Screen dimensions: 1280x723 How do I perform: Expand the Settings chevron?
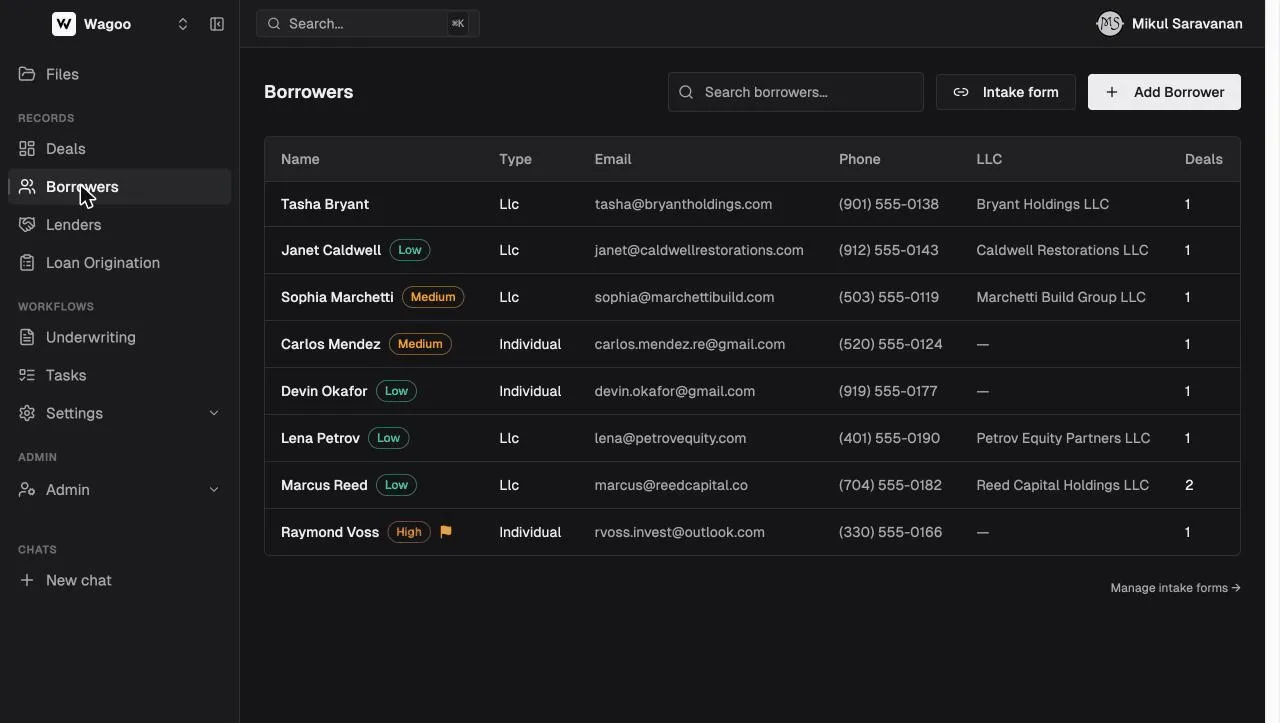pyautogui.click(x=213, y=413)
